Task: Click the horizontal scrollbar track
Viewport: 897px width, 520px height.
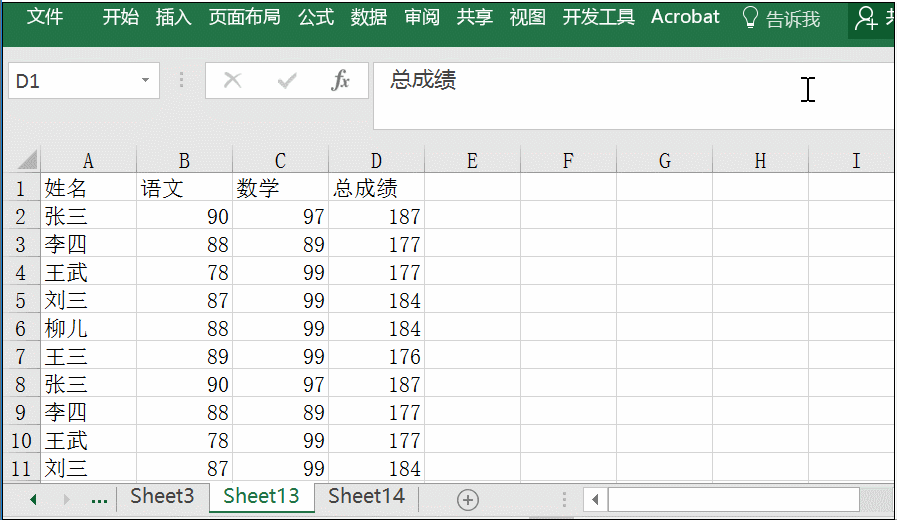Action: point(733,499)
